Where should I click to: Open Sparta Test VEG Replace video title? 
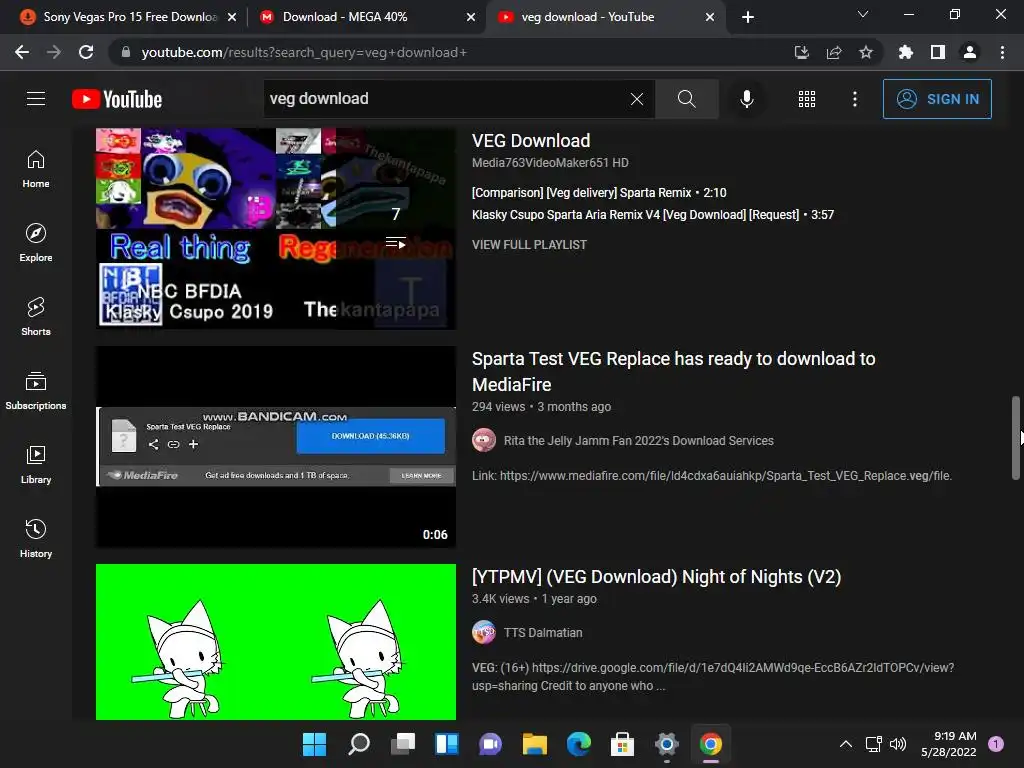click(673, 371)
